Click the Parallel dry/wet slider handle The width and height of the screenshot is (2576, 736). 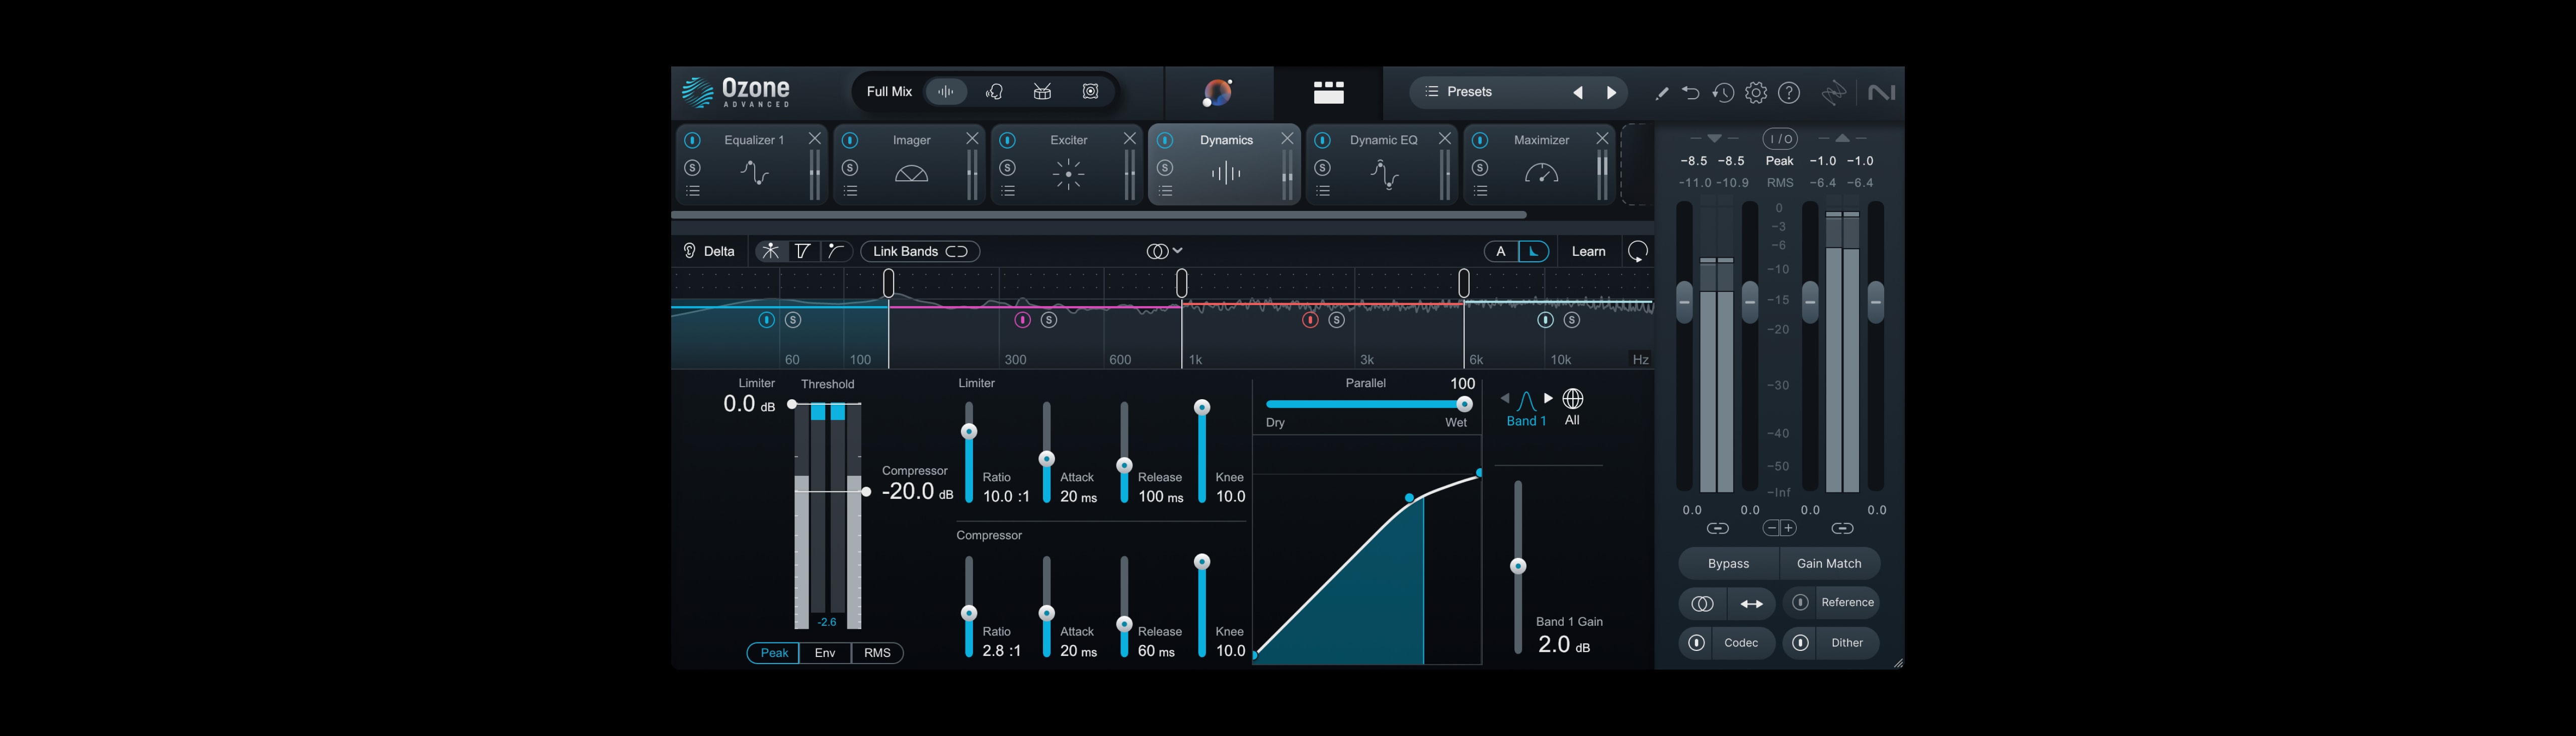(1464, 404)
